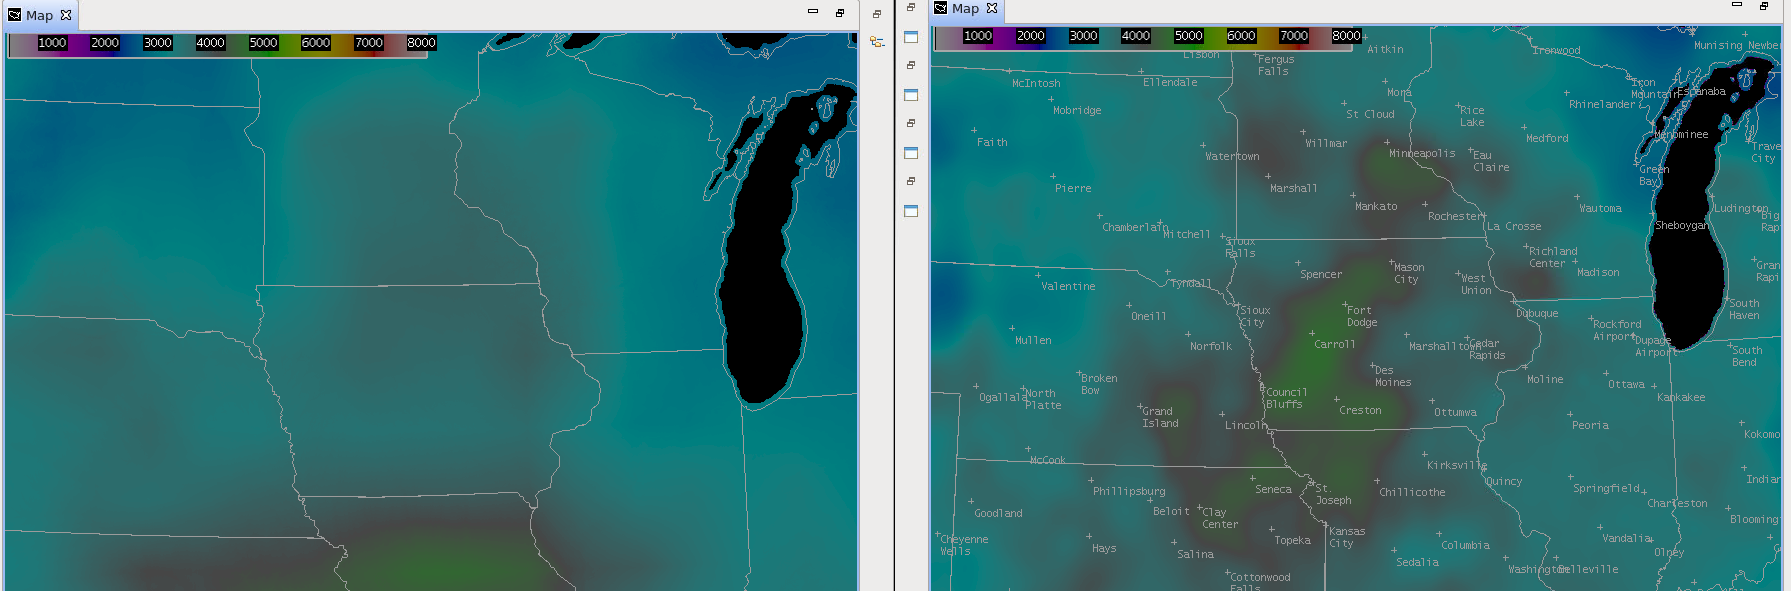Image resolution: width=1791 pixels, height=591 pixels.
Task: Click the Springfield city label
Action: point(1606,489)
